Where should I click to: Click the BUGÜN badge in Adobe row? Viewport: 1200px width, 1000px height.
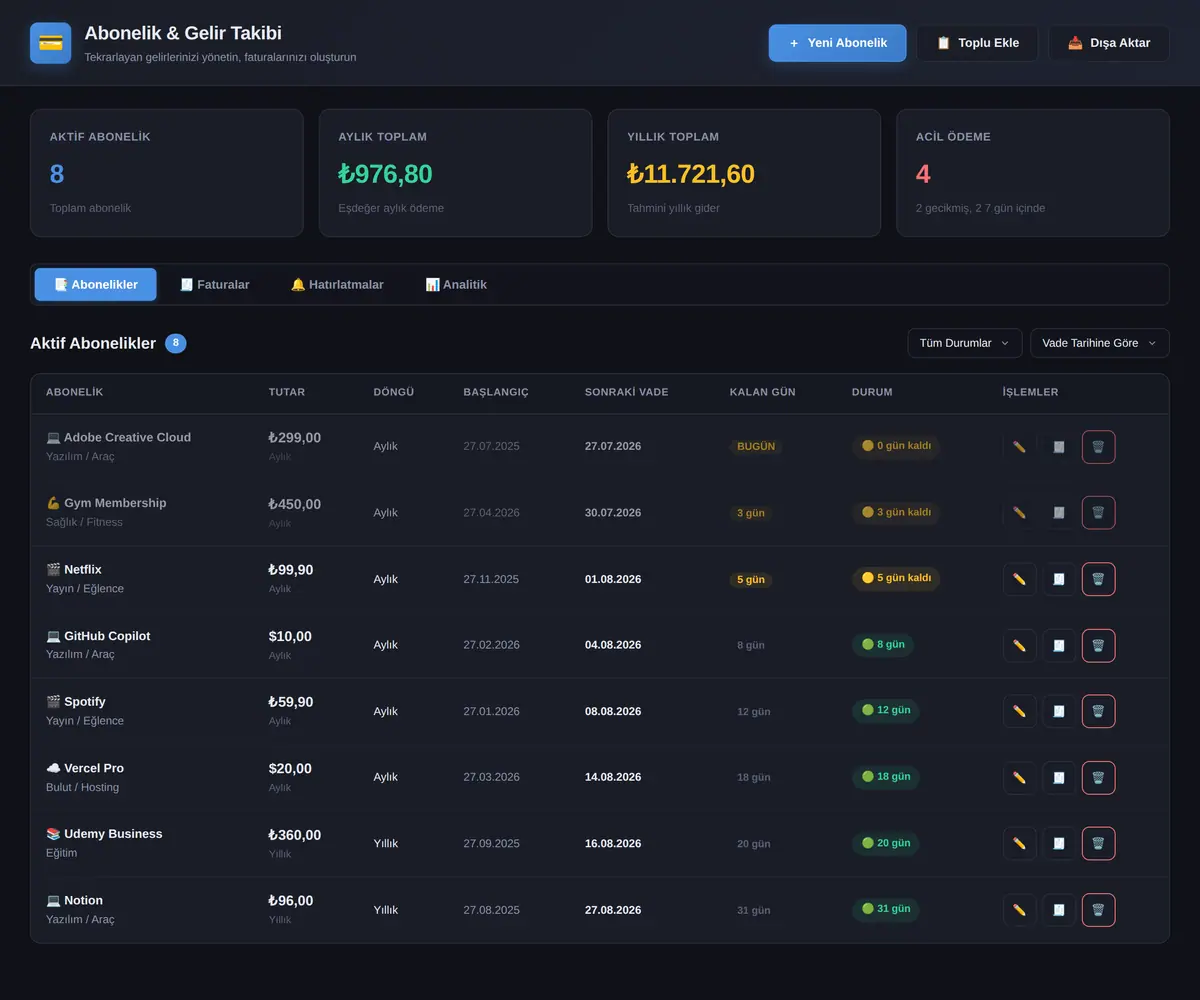point(756,447)
